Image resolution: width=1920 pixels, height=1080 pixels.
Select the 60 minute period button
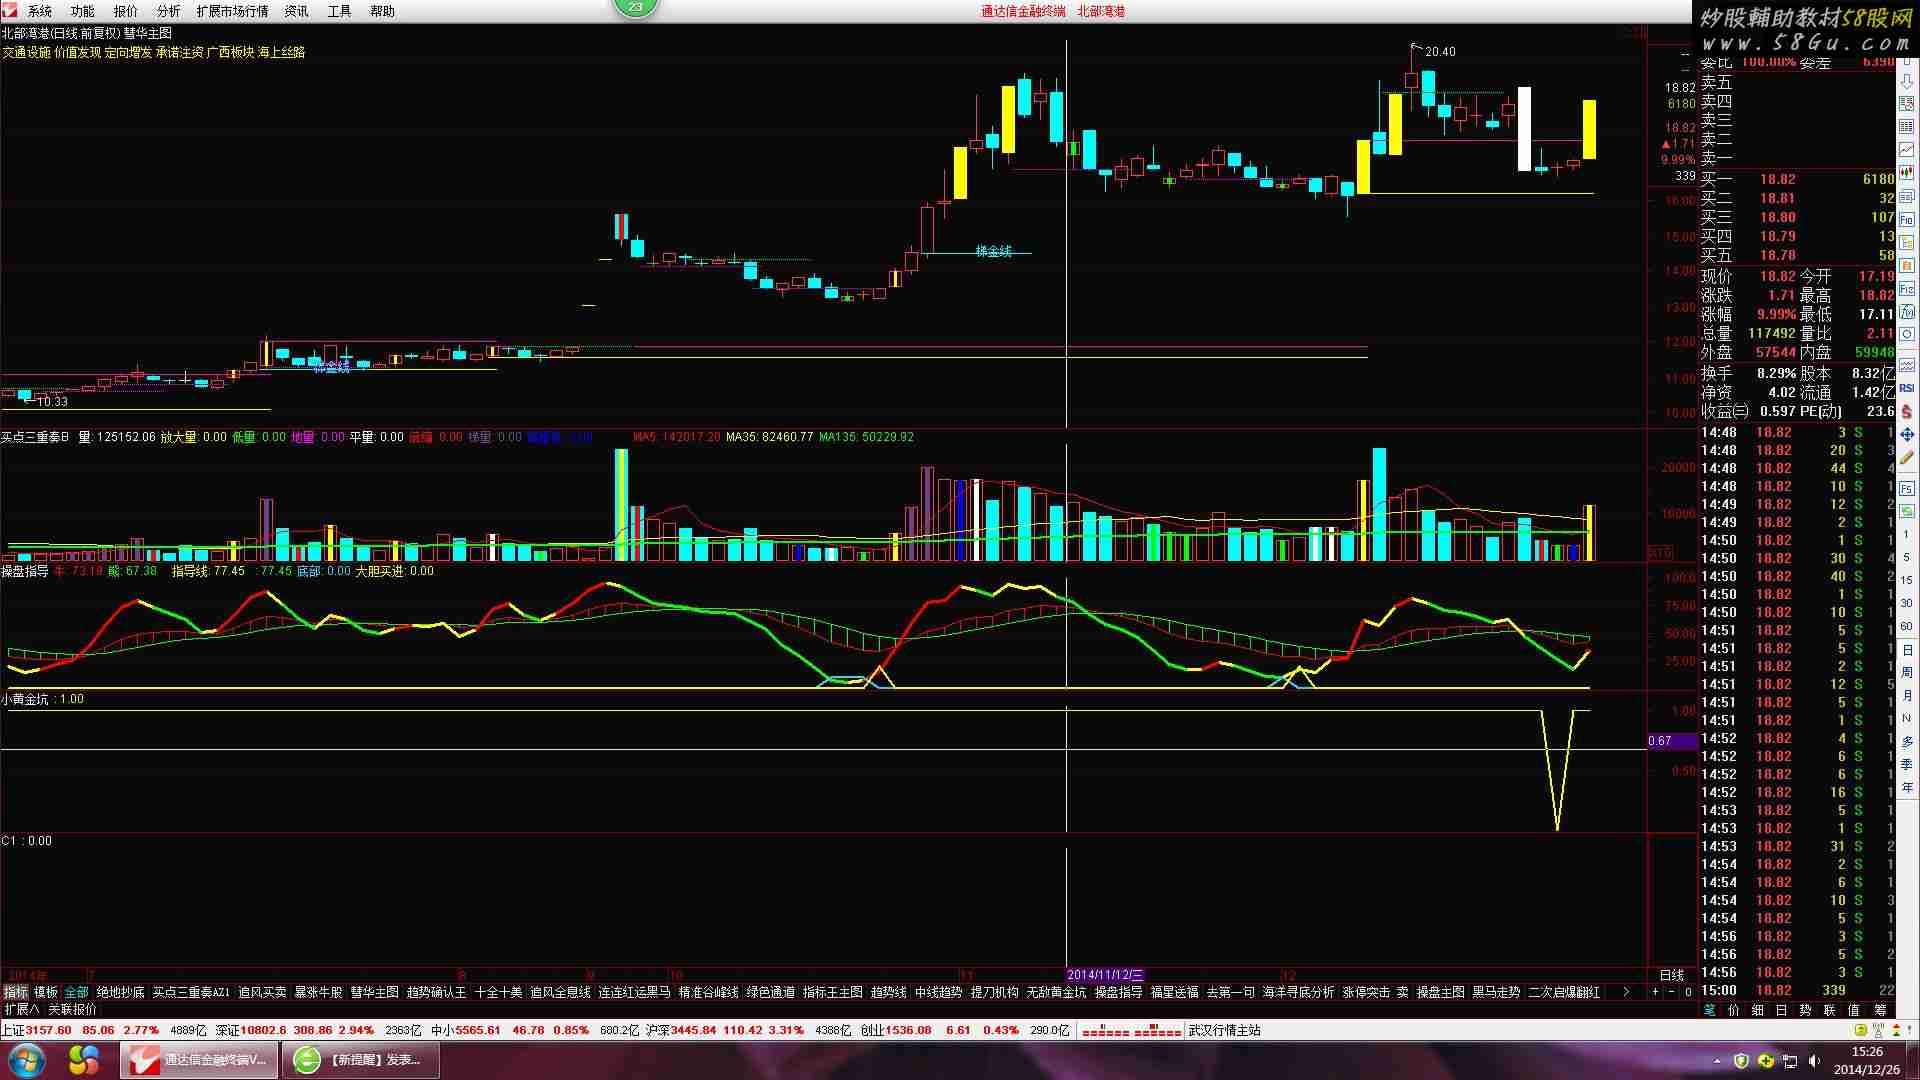[1907, 626]
